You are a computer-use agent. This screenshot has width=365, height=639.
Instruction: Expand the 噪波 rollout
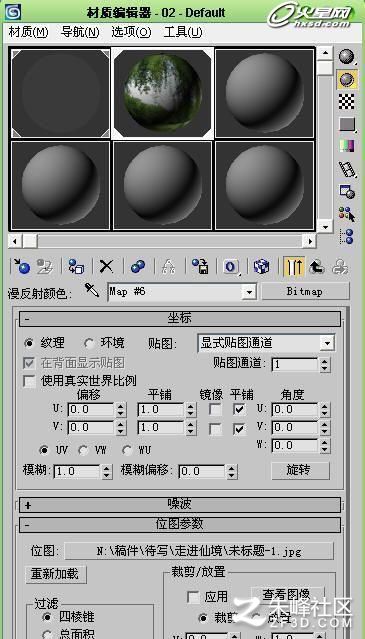(180, 505)
